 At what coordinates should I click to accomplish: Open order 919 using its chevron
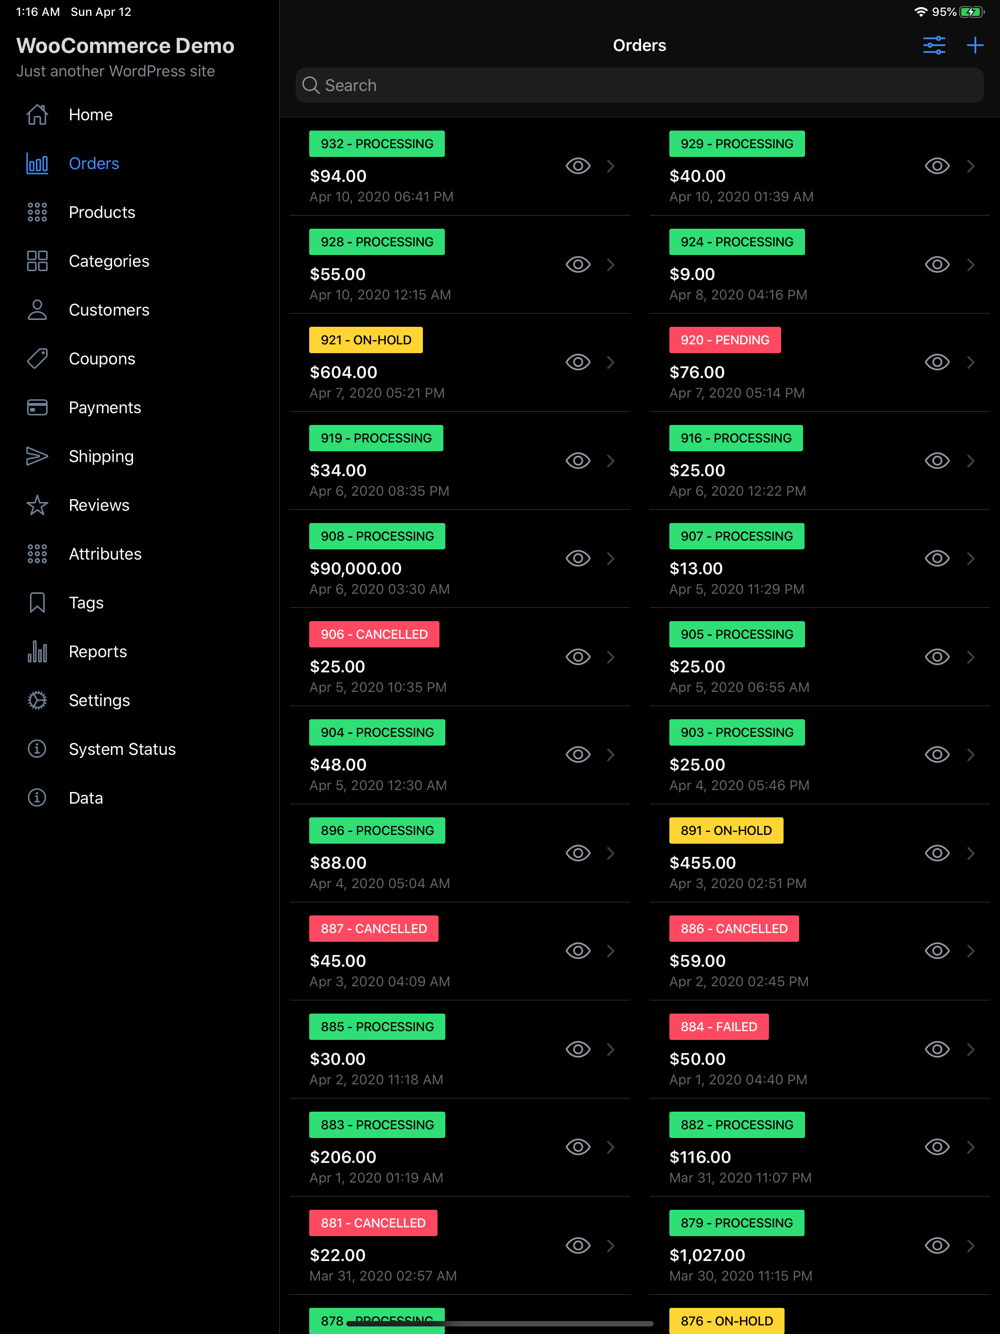click(x=610, y=460)
